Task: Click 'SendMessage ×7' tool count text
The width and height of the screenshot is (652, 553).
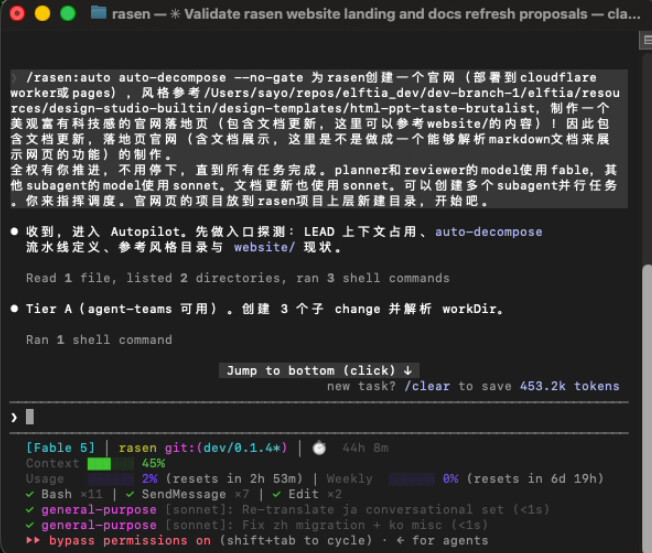Action: pyautogui.click(x=196, y=494)
